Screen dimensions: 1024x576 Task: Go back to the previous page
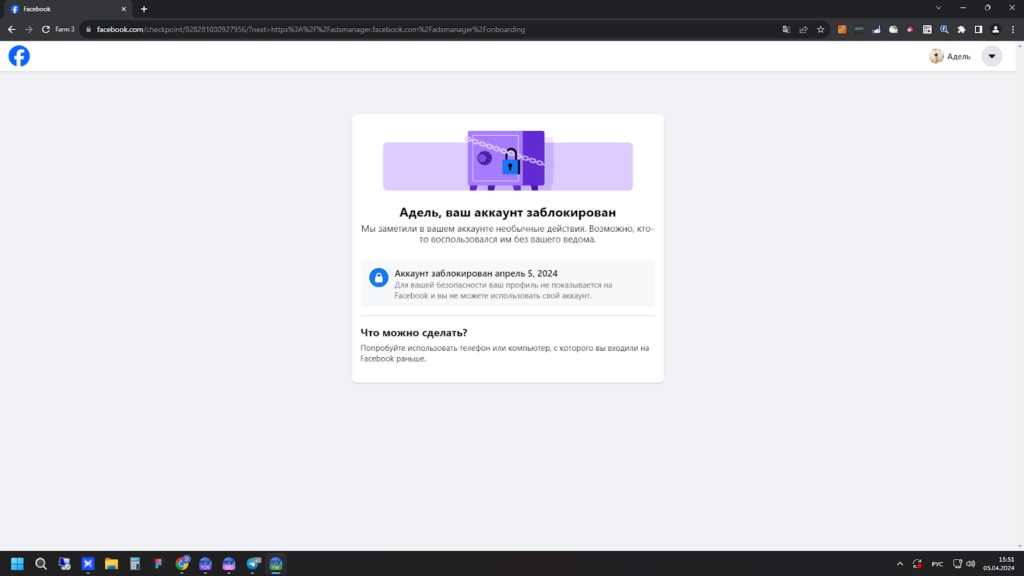point(11,29)
